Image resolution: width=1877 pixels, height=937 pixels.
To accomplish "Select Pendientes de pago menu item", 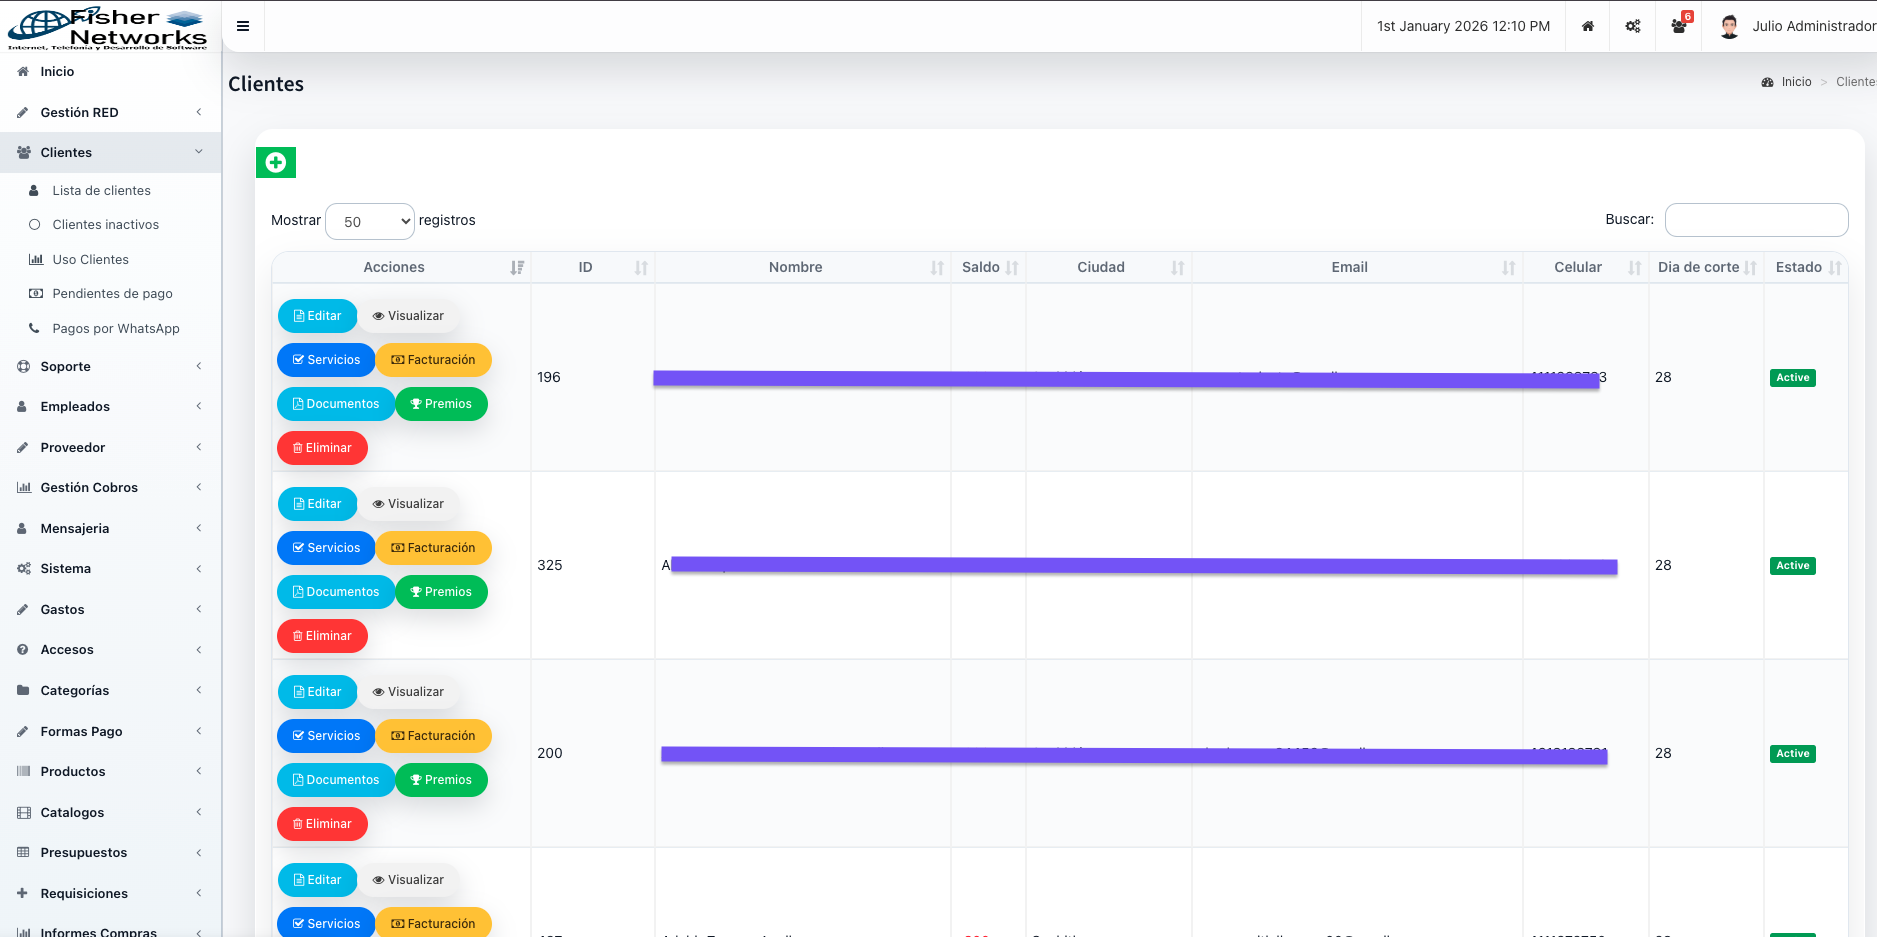I will [112, 294].
